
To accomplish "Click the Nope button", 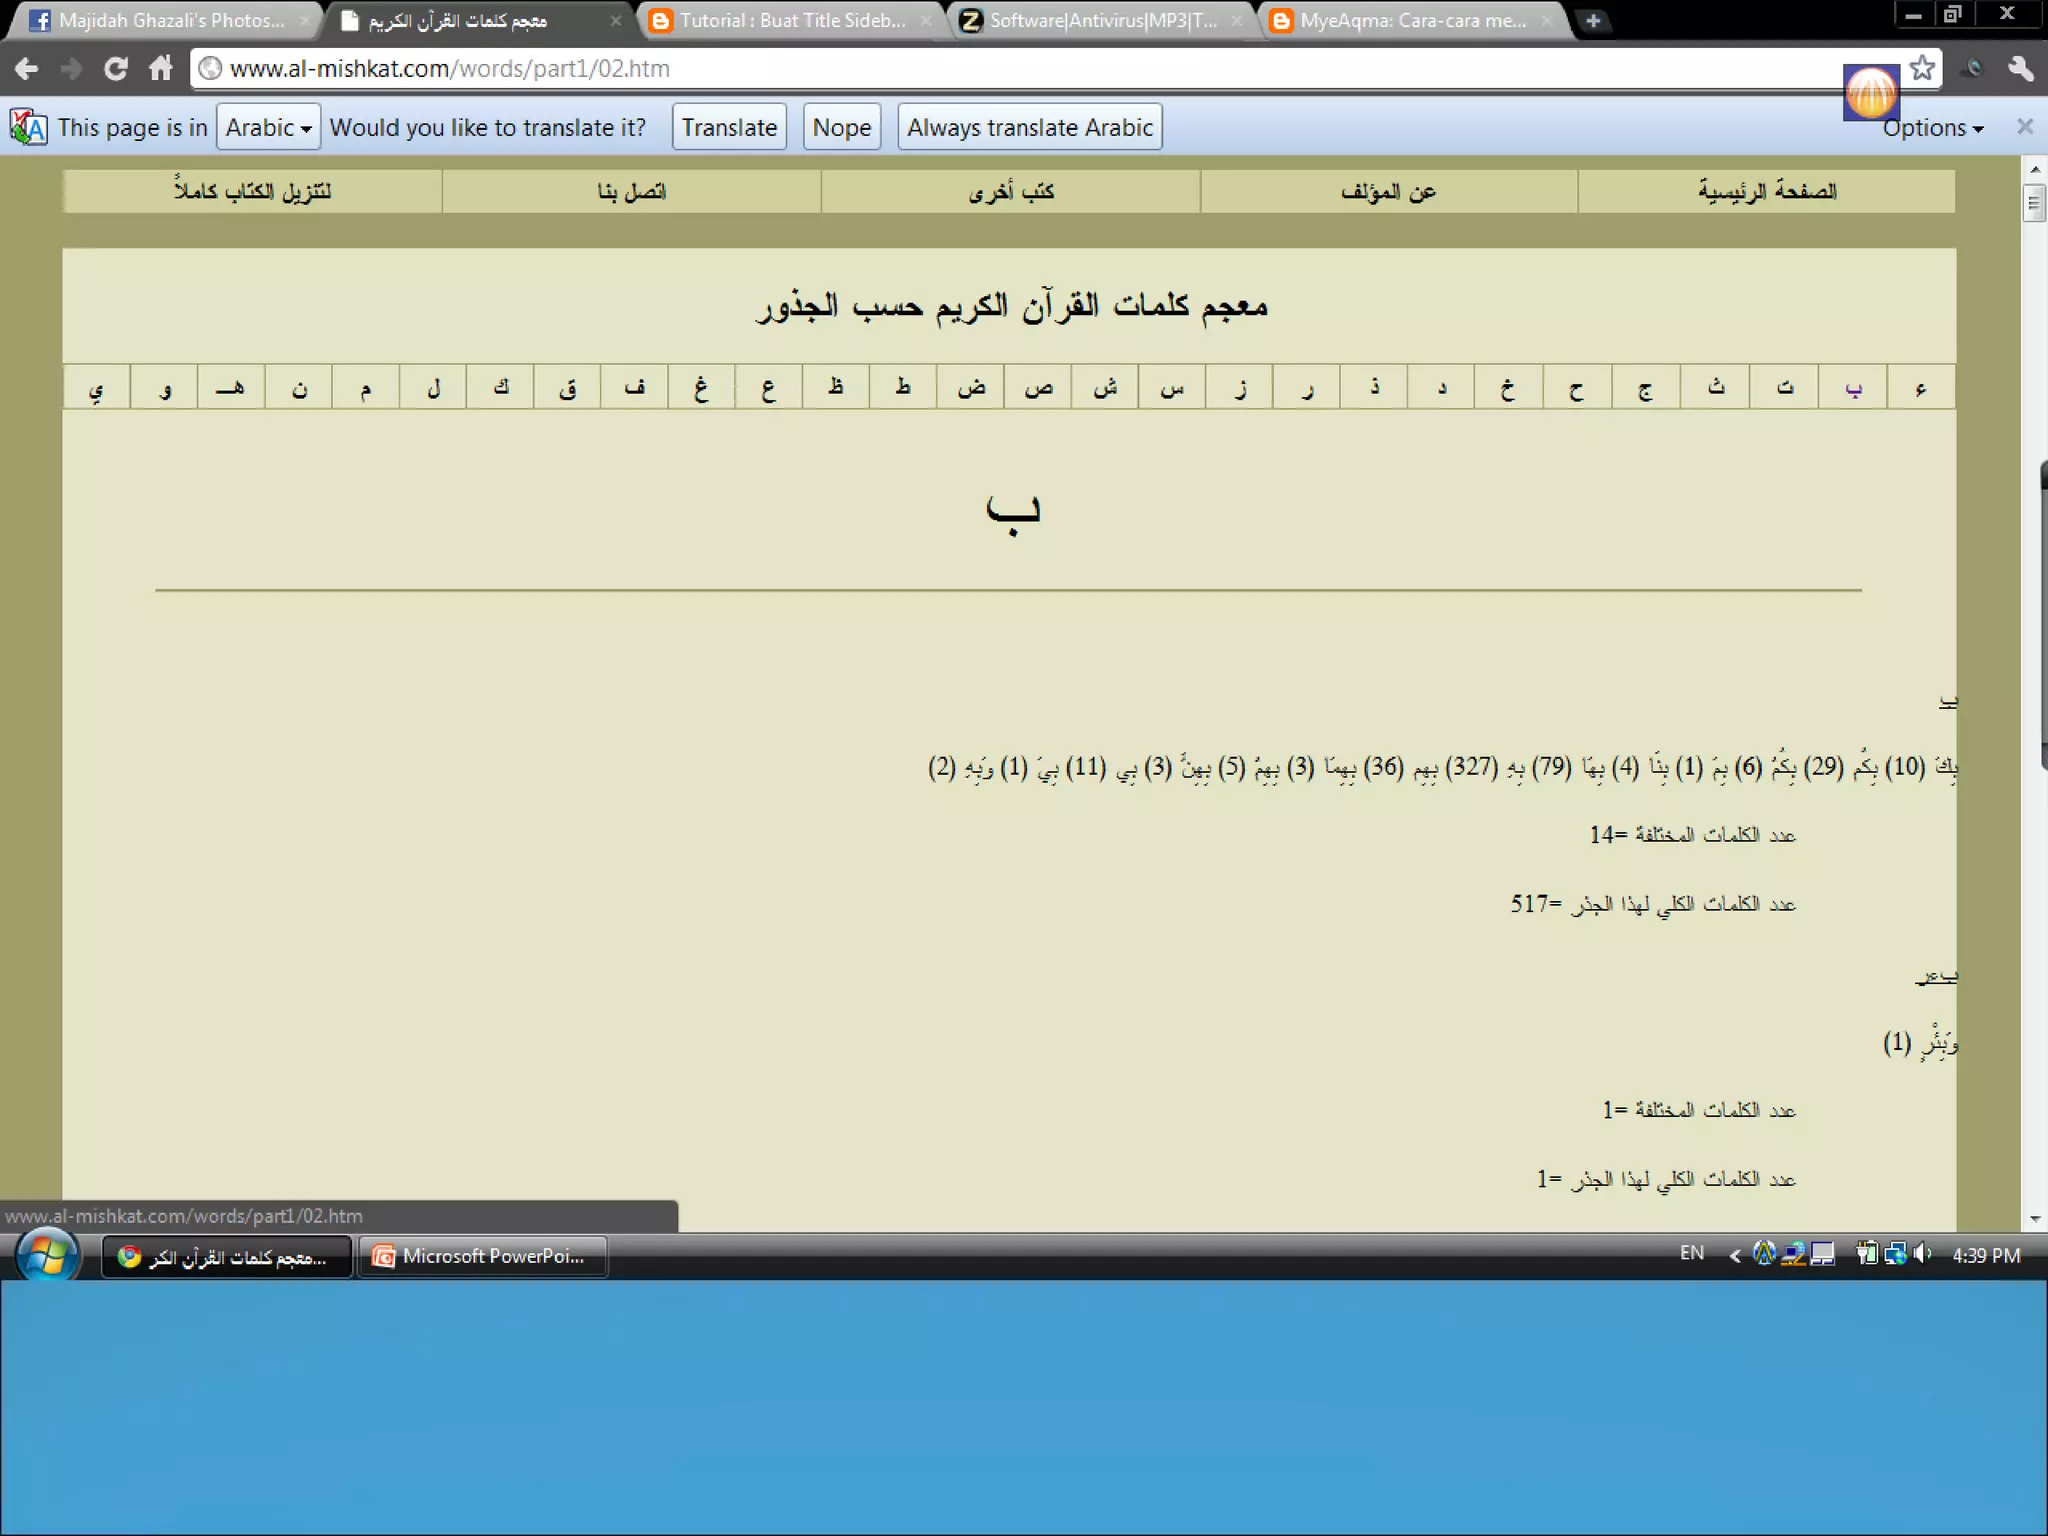I will [841, 127].
